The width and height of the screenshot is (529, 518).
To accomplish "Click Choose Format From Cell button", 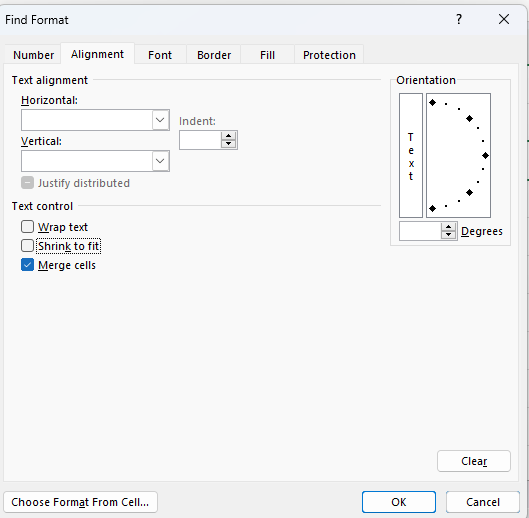I will 80,502.
